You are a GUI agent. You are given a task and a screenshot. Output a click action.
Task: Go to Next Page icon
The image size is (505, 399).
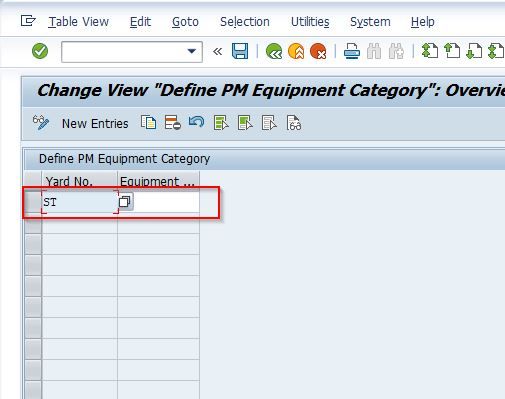(x=474, y=51)
